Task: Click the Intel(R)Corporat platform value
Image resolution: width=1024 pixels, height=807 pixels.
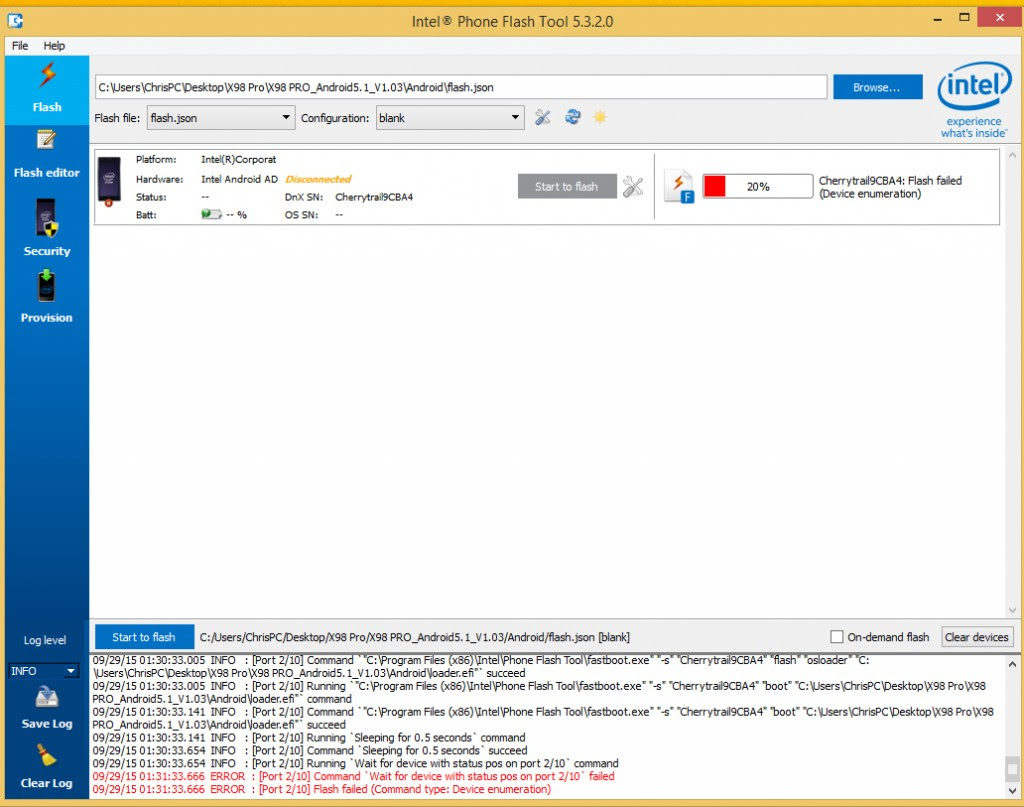Action: (x=238, y=159)
